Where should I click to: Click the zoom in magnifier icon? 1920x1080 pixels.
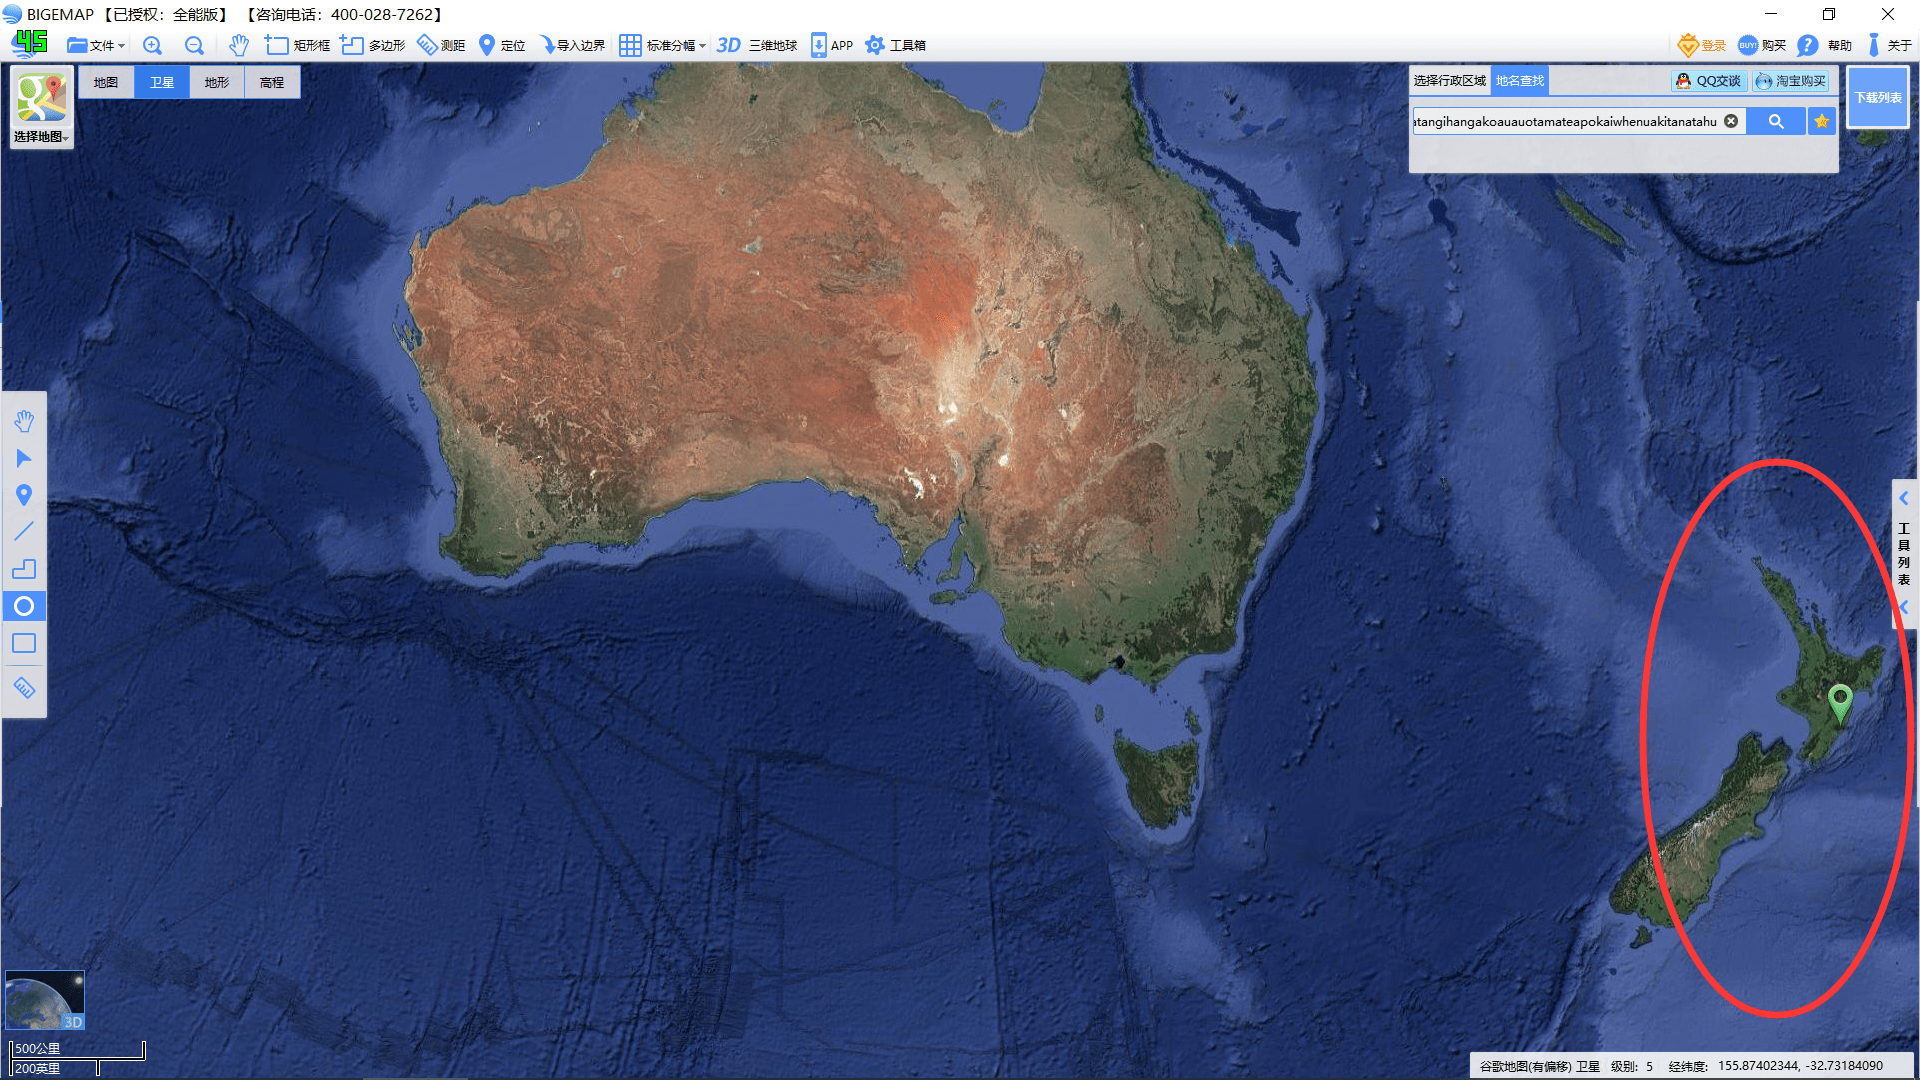point(152,45)
